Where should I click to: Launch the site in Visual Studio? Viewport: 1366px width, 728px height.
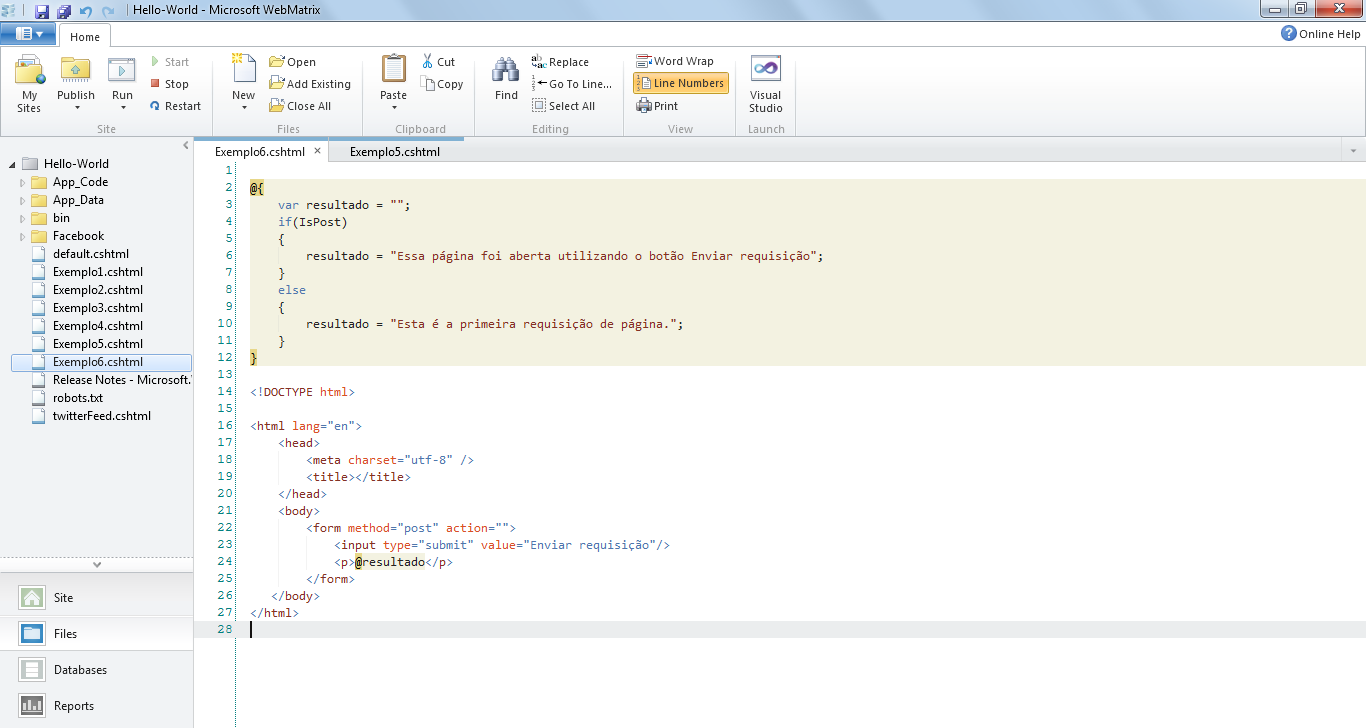coord(765,80)
